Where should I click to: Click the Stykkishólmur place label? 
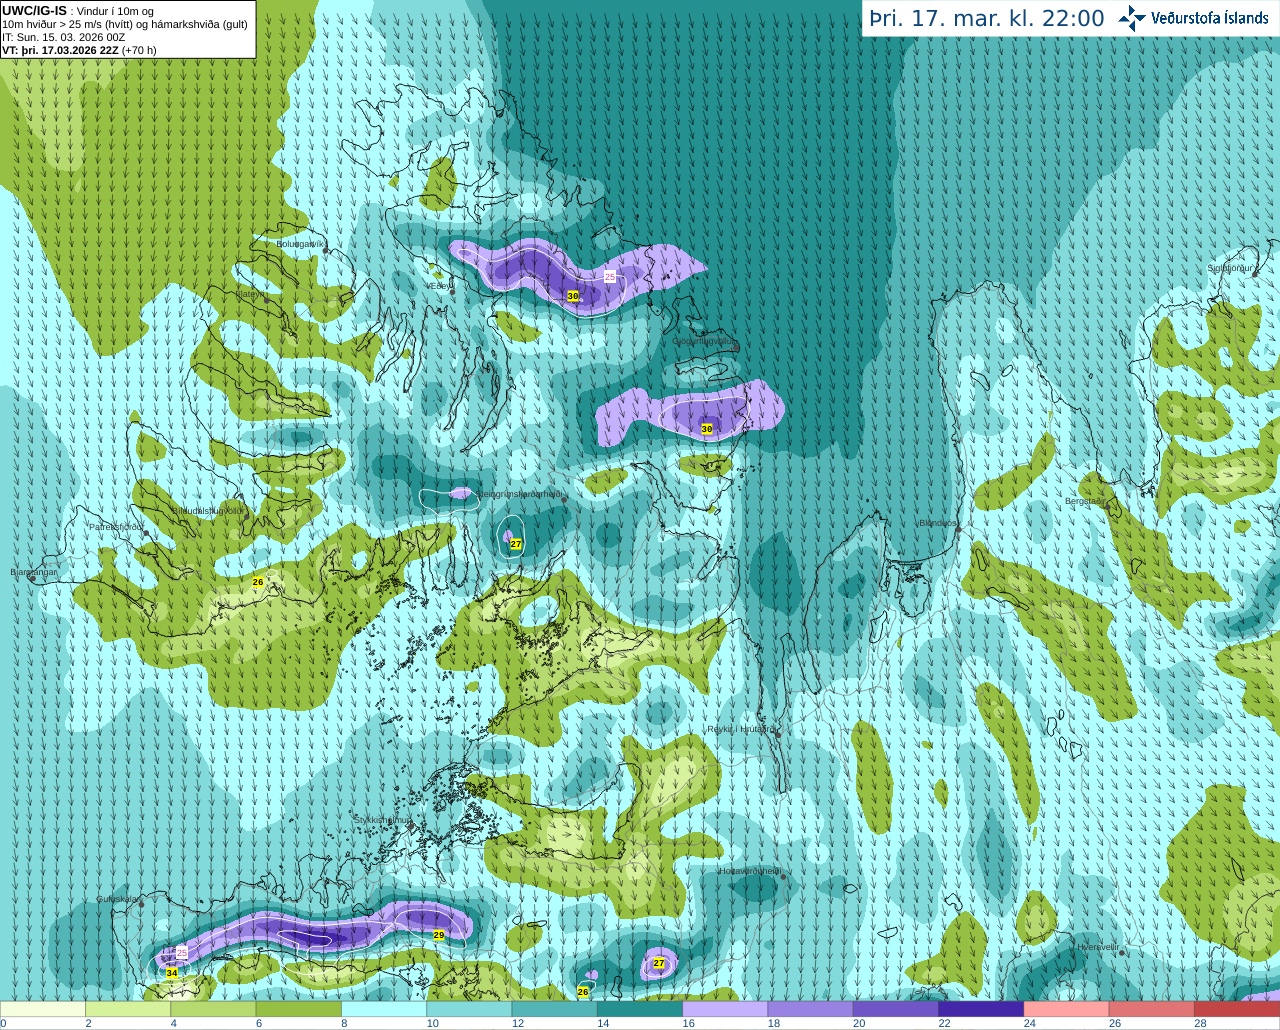click(383, 820)
